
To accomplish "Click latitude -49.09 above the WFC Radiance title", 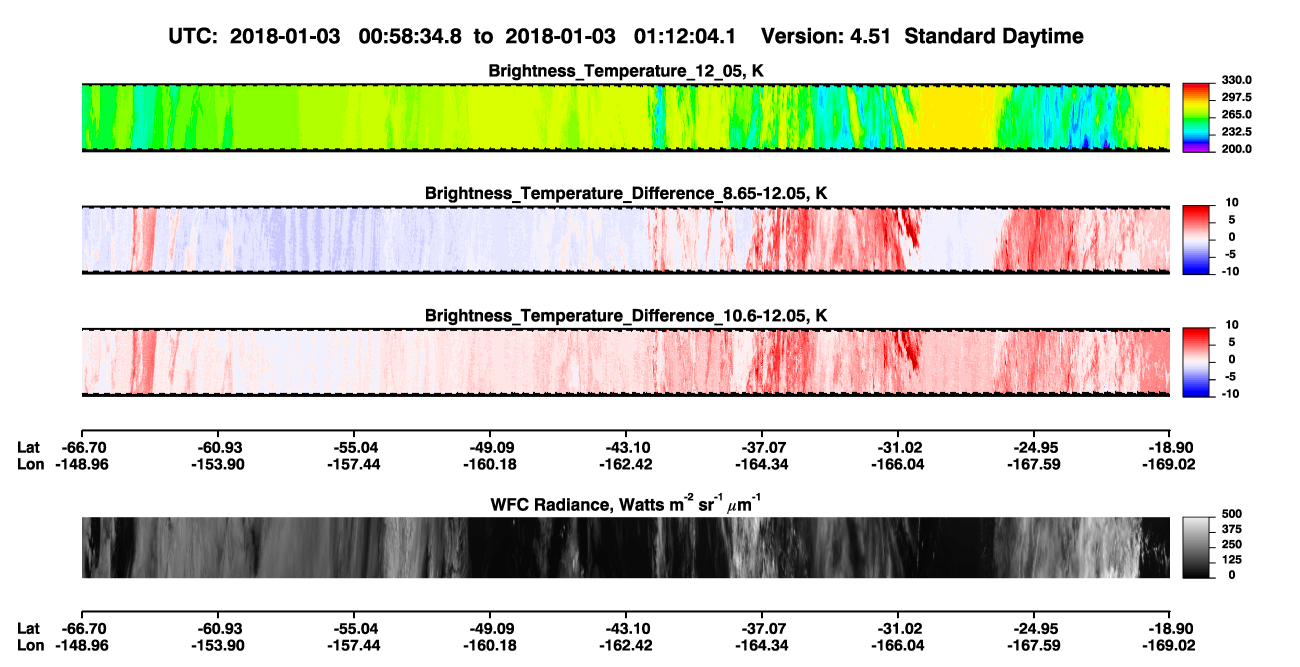I will click(x=490, y=447).
